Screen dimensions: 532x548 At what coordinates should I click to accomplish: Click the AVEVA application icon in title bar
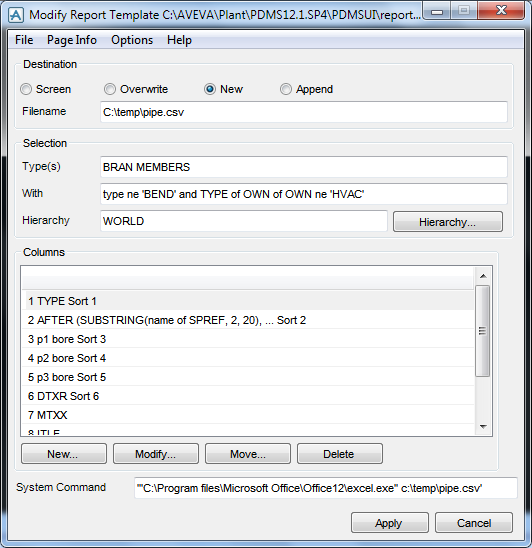[16, 15]
